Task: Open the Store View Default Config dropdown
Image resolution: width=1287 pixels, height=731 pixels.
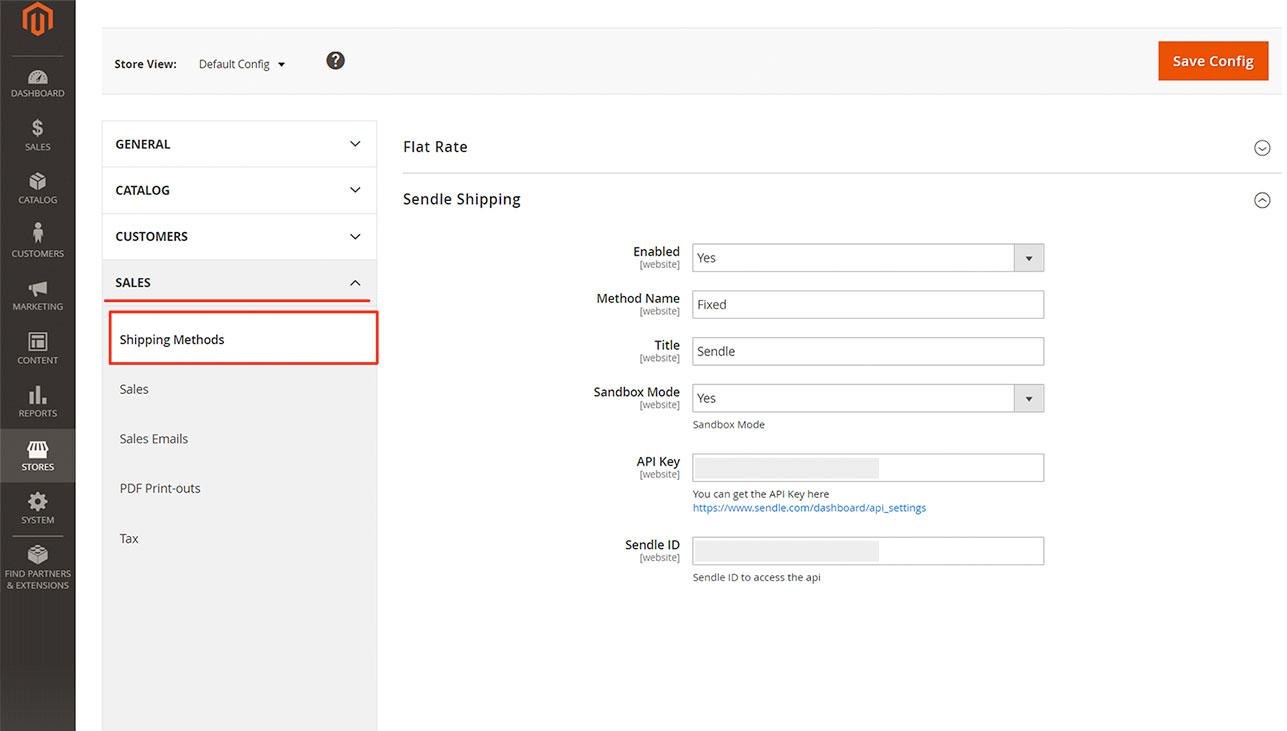Action: (242, 64)
